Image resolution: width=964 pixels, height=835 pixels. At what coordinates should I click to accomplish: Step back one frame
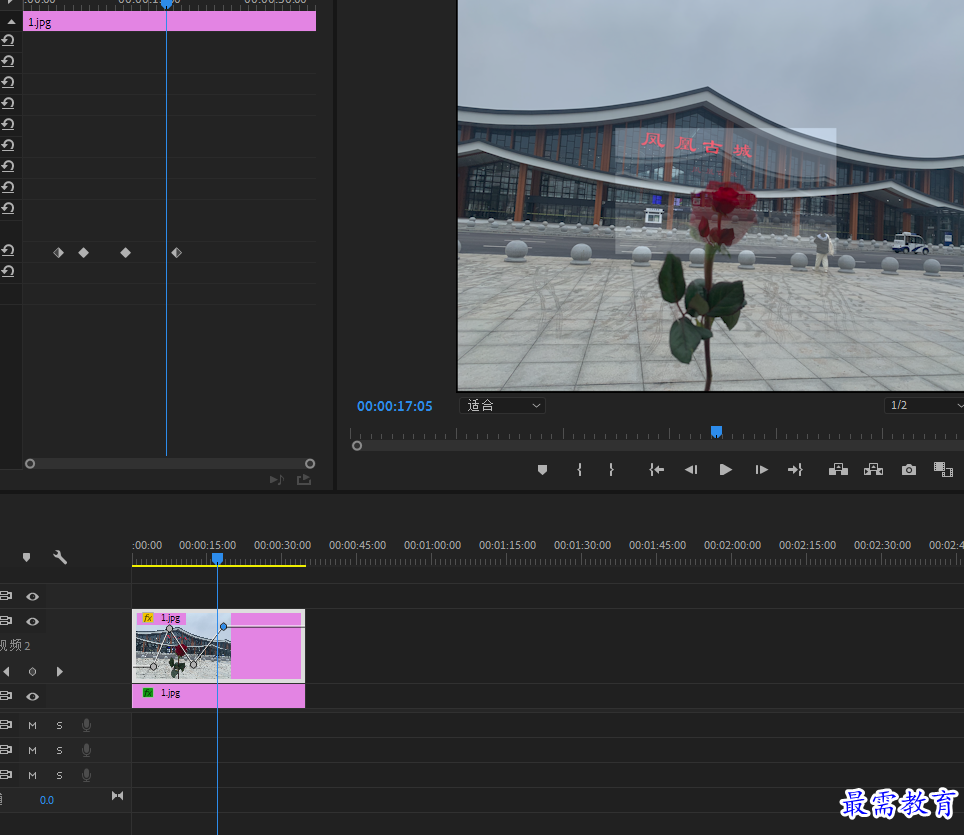[x=691, y=470]
